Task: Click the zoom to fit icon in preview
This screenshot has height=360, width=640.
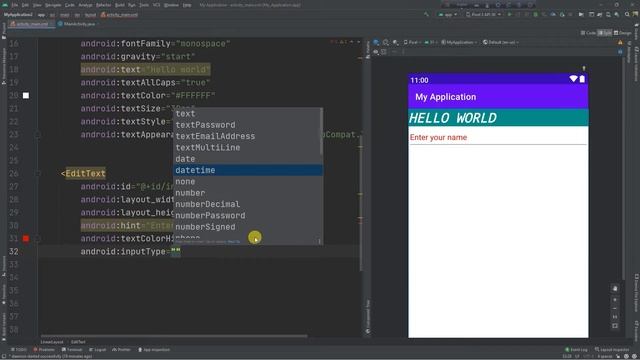Action: tap(615, 326)
